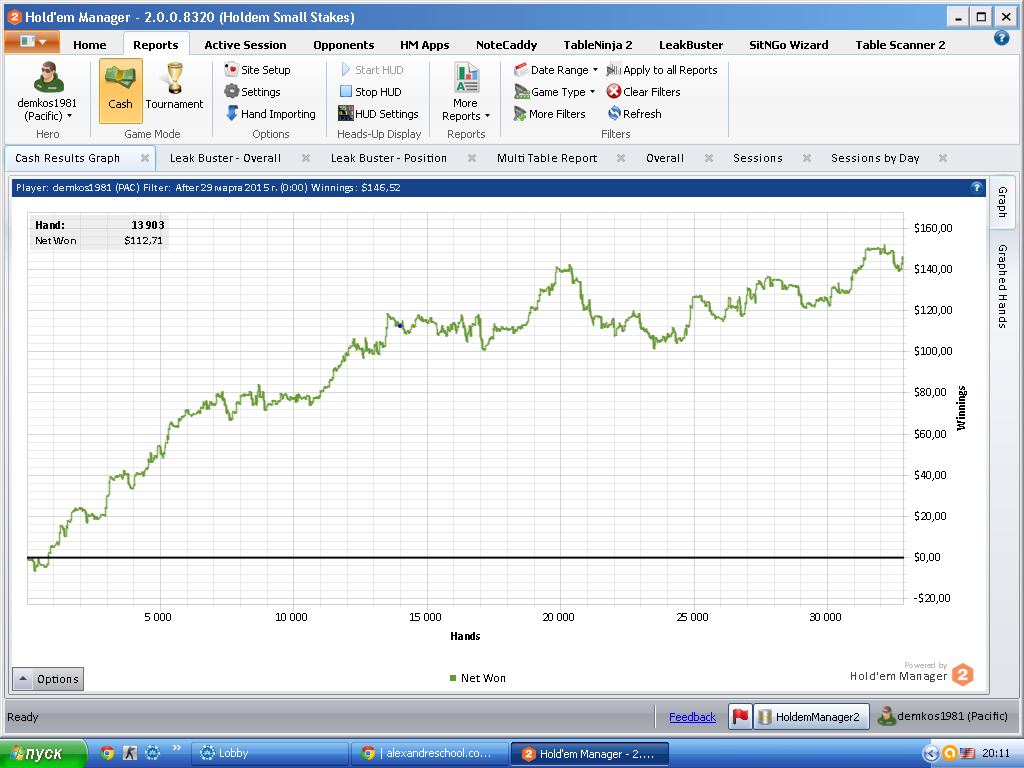Click the Start HUD play icon
Screen dimensions: 1024x768
(346, 70)
